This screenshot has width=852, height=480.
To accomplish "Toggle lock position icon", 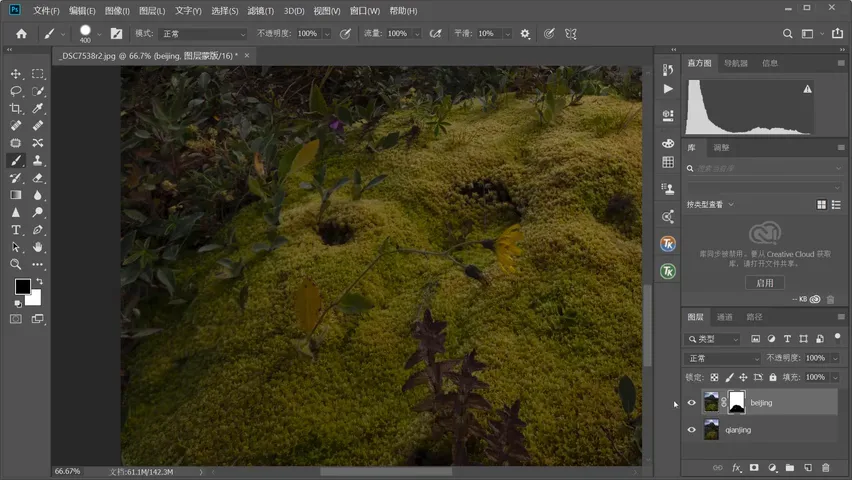I will point(743,377).
